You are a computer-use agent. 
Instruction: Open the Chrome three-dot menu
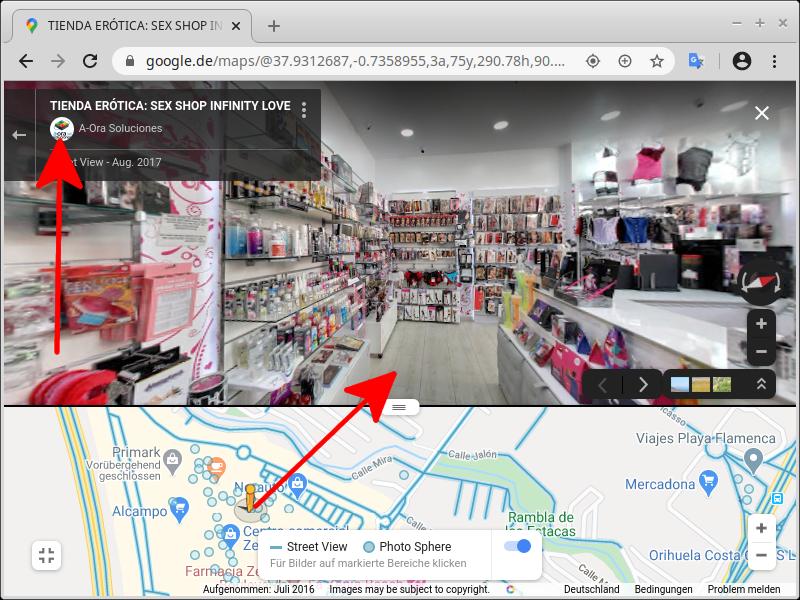click(775, 61)
